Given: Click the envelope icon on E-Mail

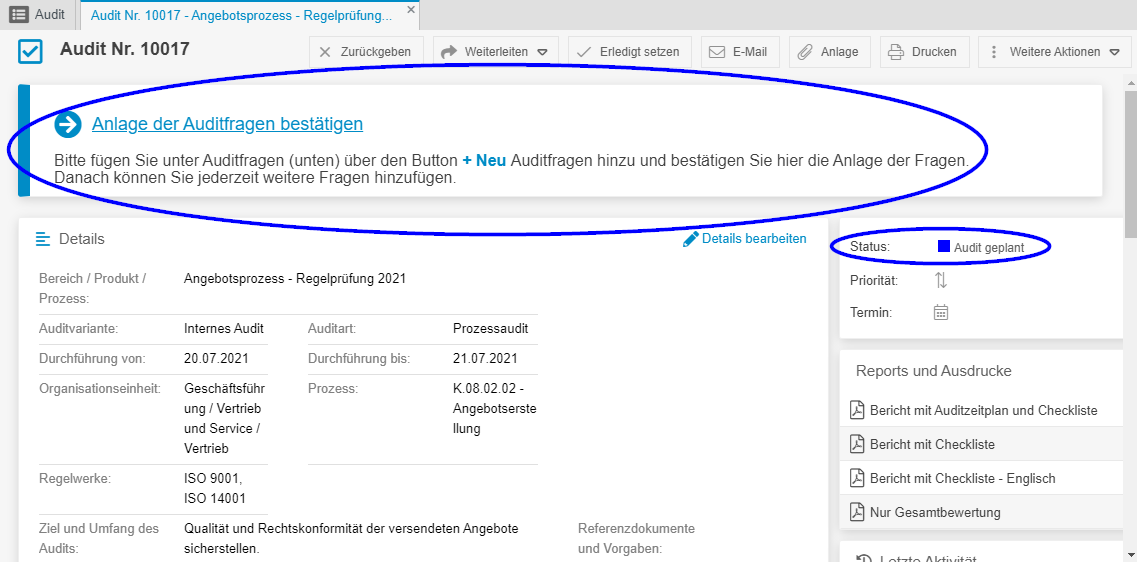Looking at the screenshot, I should tap(717, 52).
